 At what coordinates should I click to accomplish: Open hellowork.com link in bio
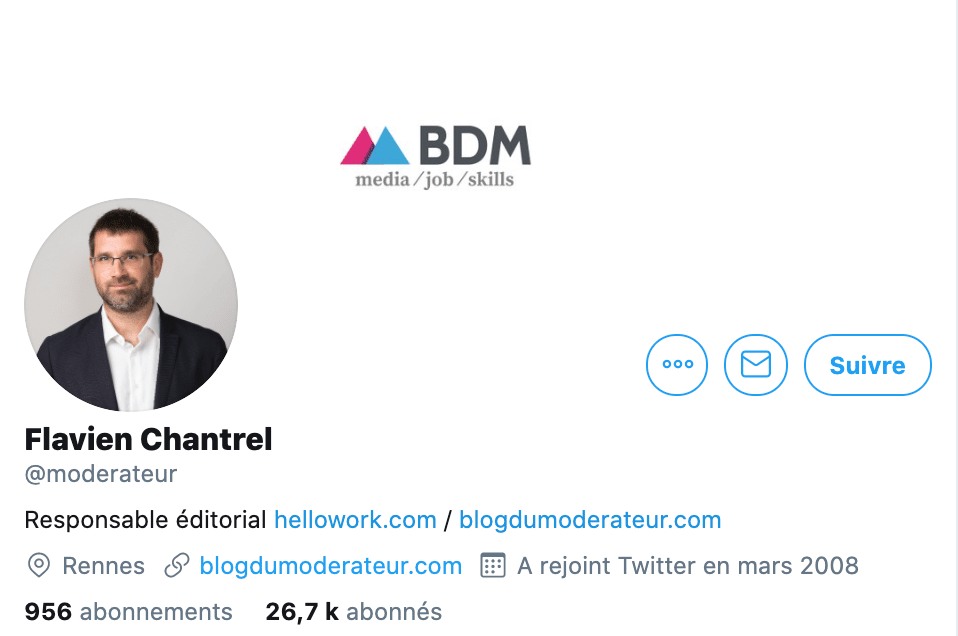(x=355, y=520)
